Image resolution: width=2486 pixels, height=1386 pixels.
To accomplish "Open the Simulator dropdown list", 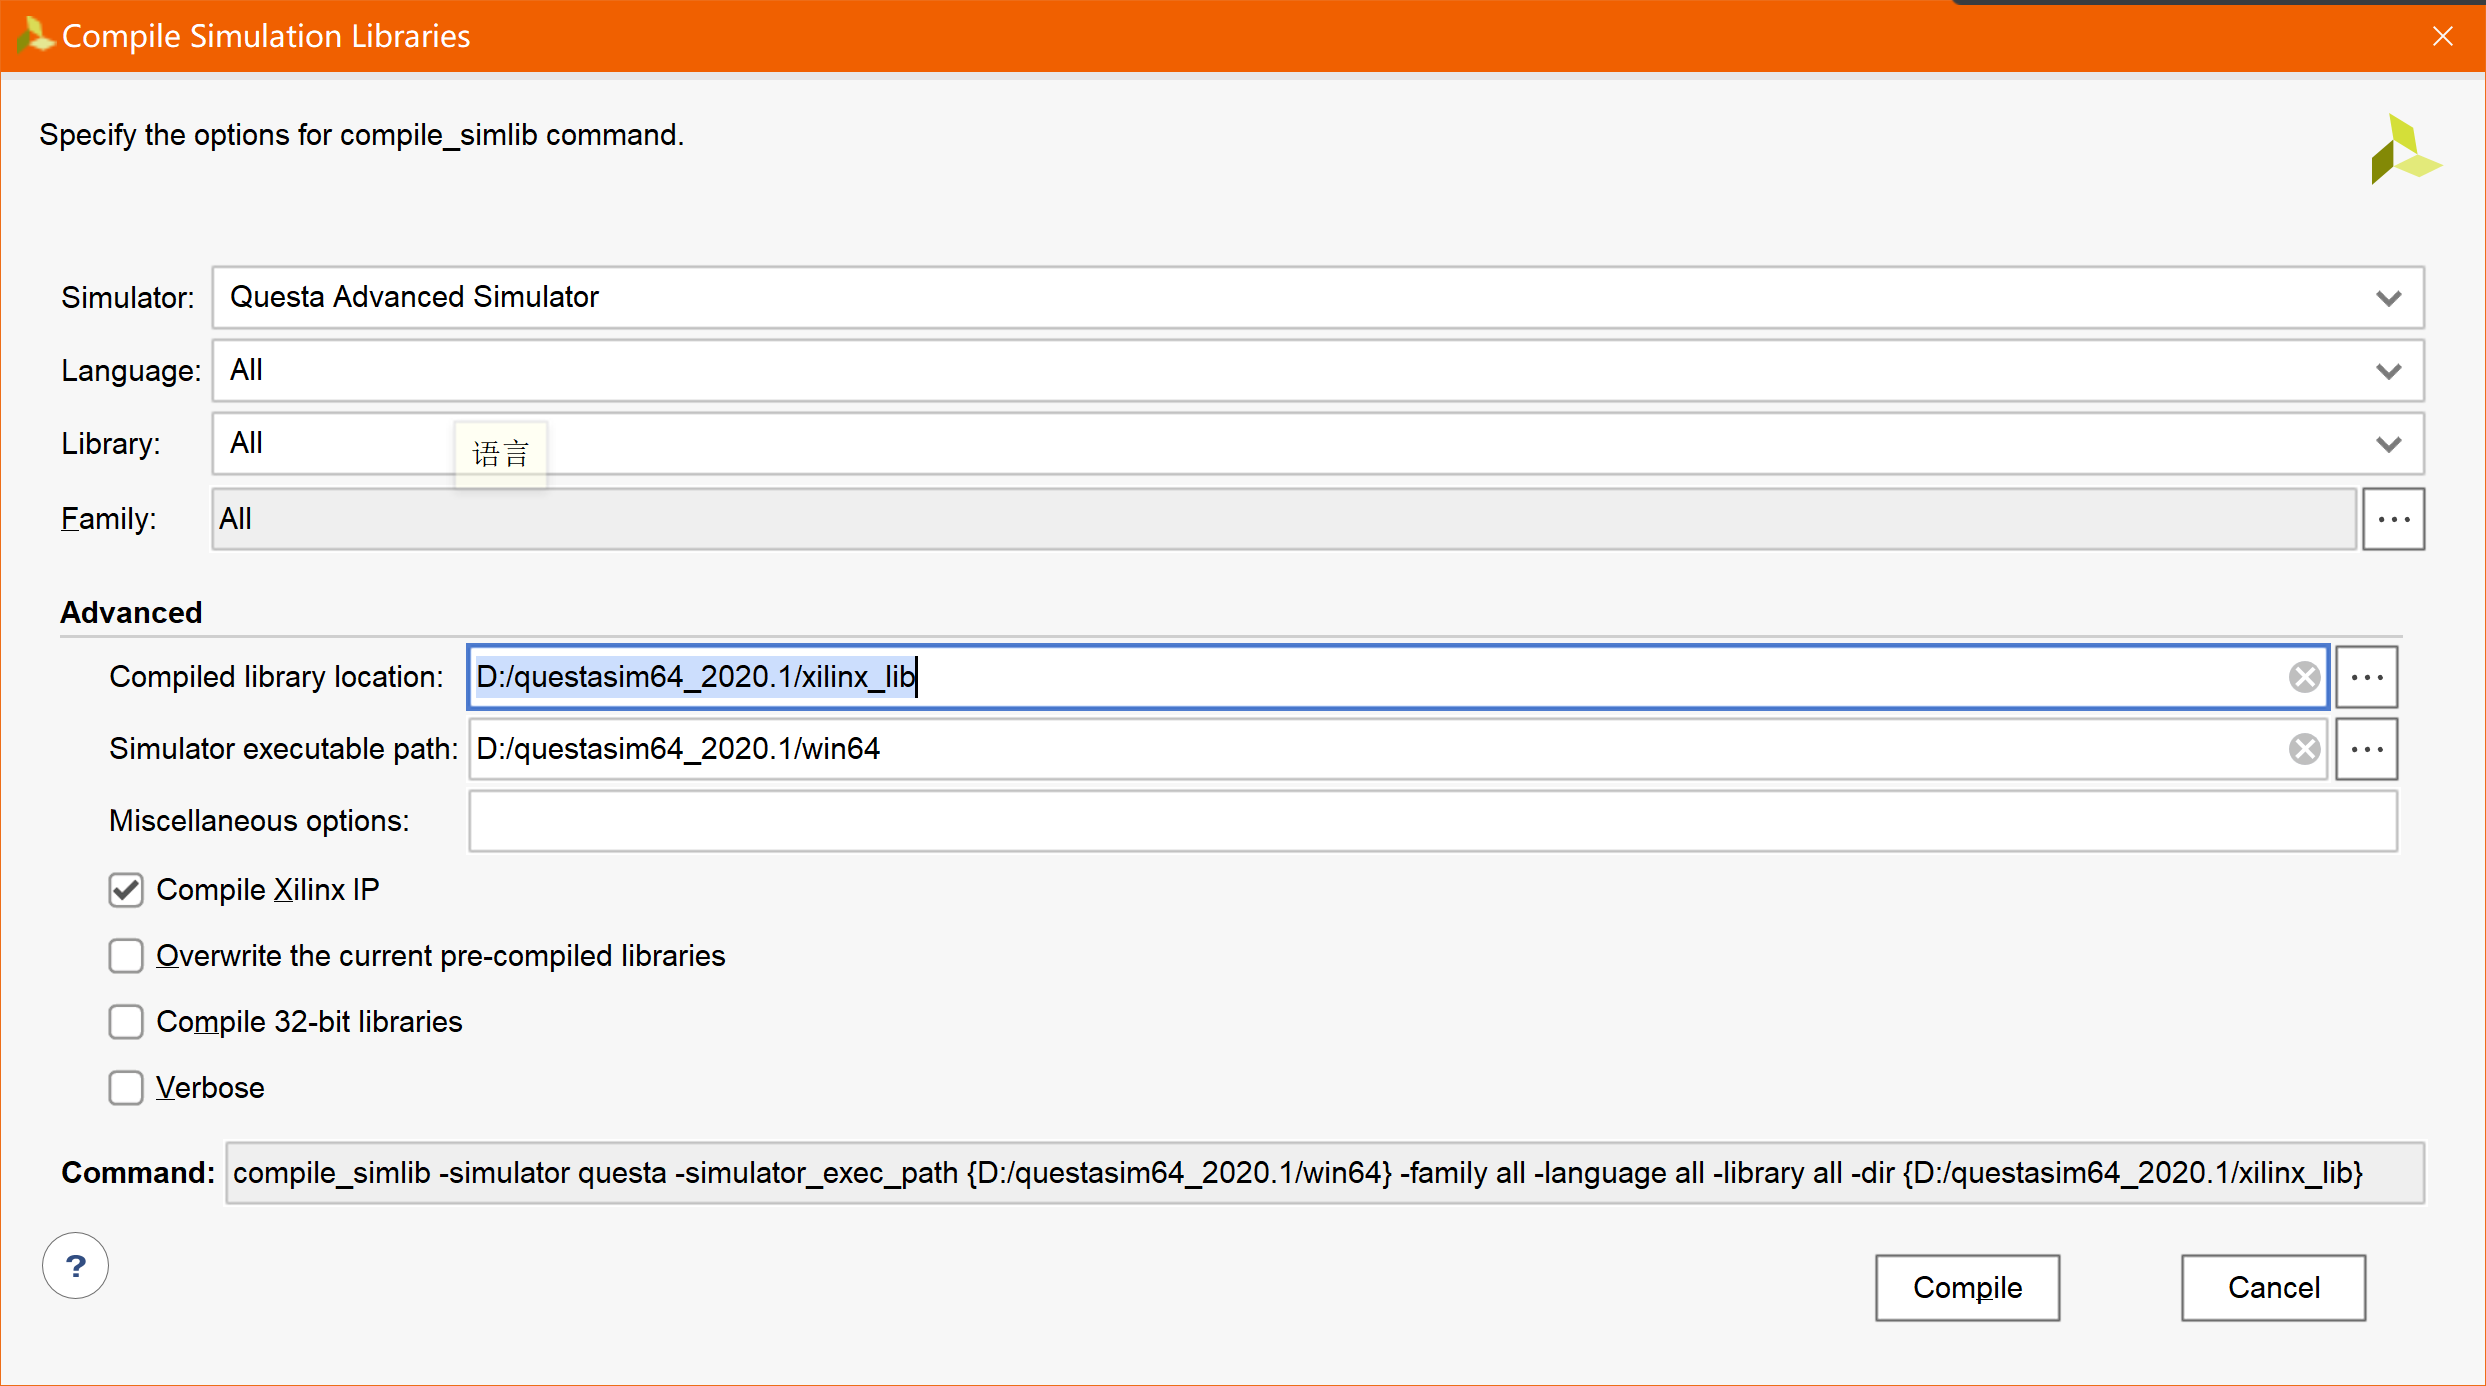I will 2388,298.
